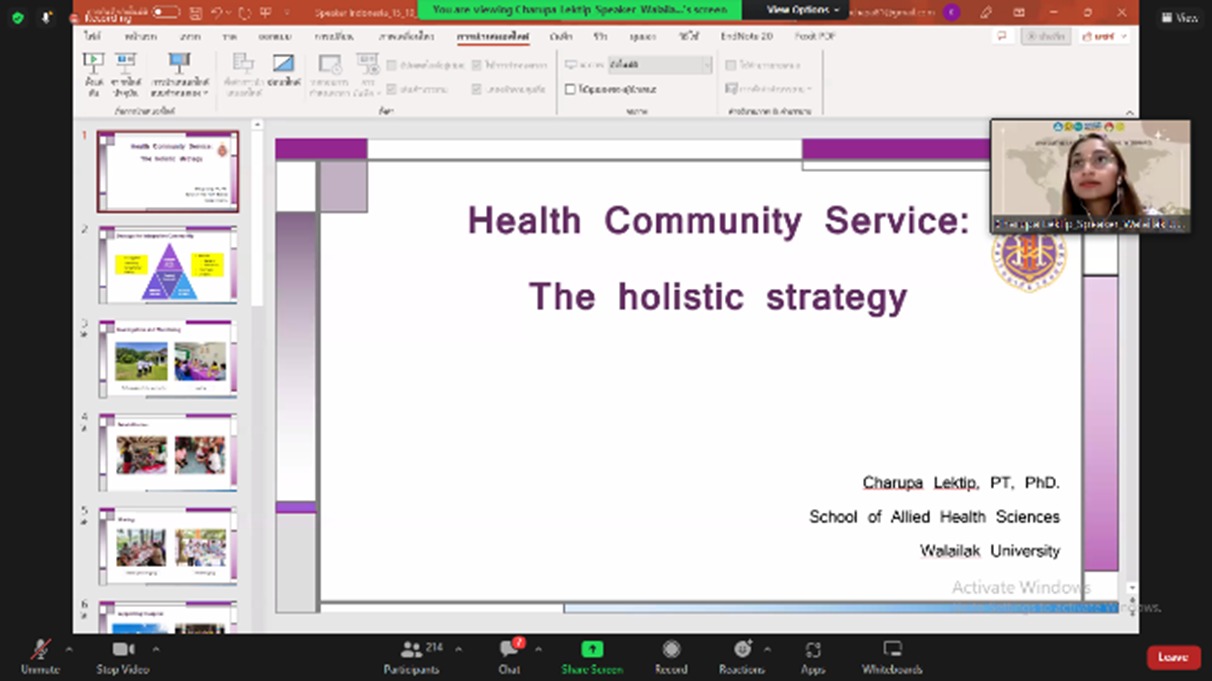Expand the audio options arrow next to Unmute
This screenshot has width=1212, height=681.
(68, 649)
